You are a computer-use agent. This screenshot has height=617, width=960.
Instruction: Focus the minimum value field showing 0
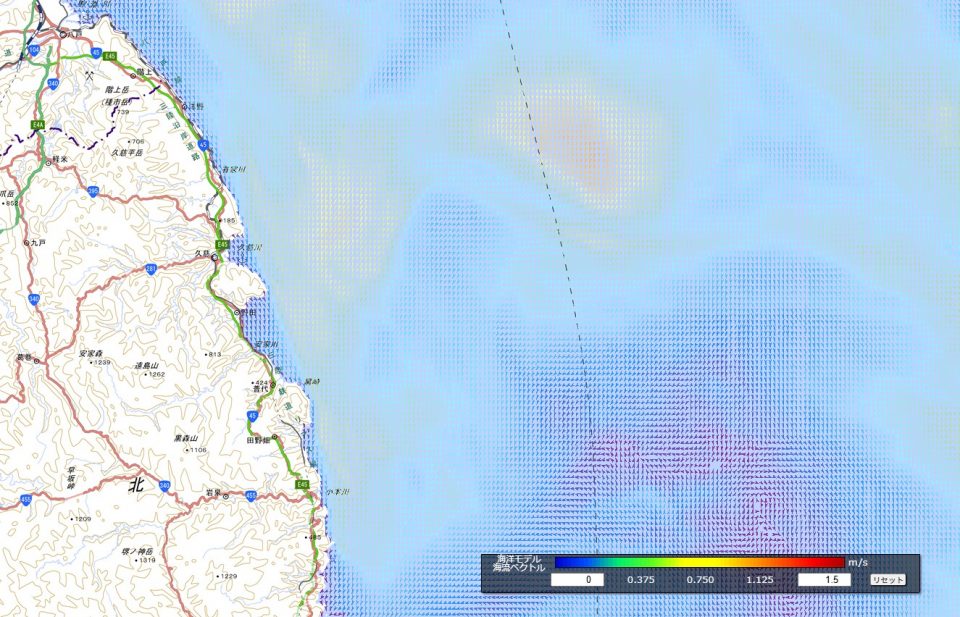pyautogui.click(x=577, y=580)
